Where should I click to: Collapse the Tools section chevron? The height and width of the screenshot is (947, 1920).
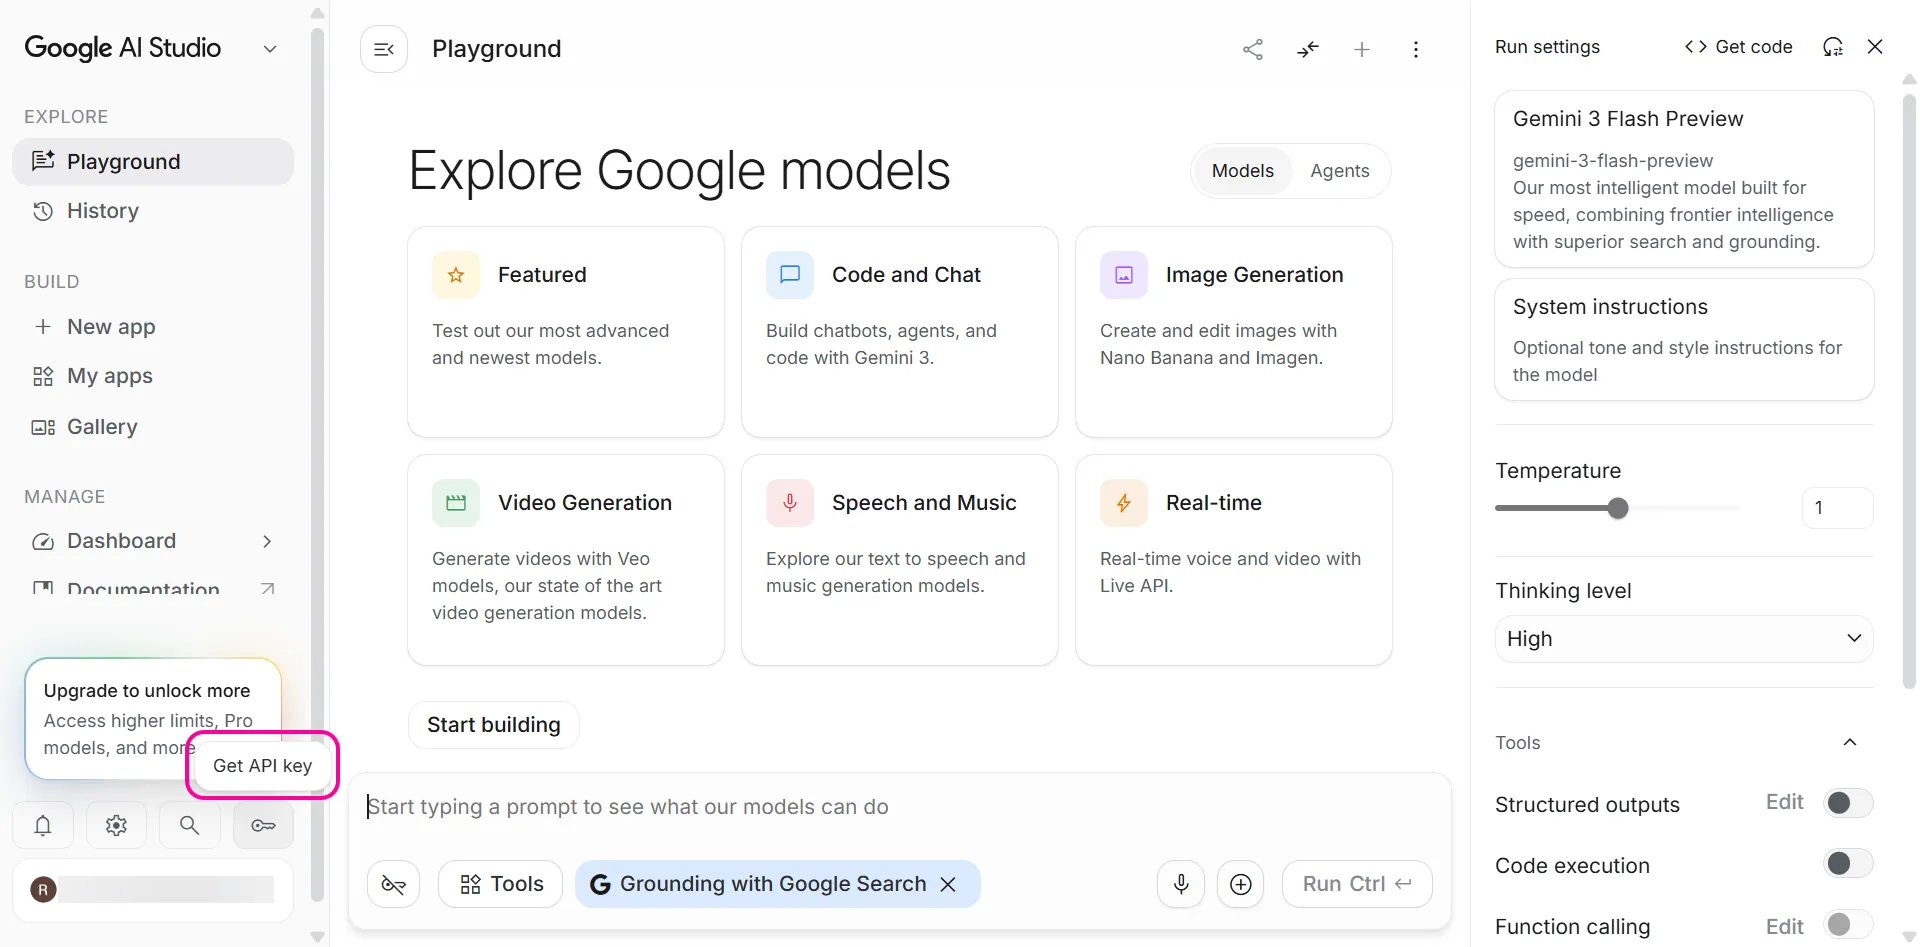[1850, 742]
